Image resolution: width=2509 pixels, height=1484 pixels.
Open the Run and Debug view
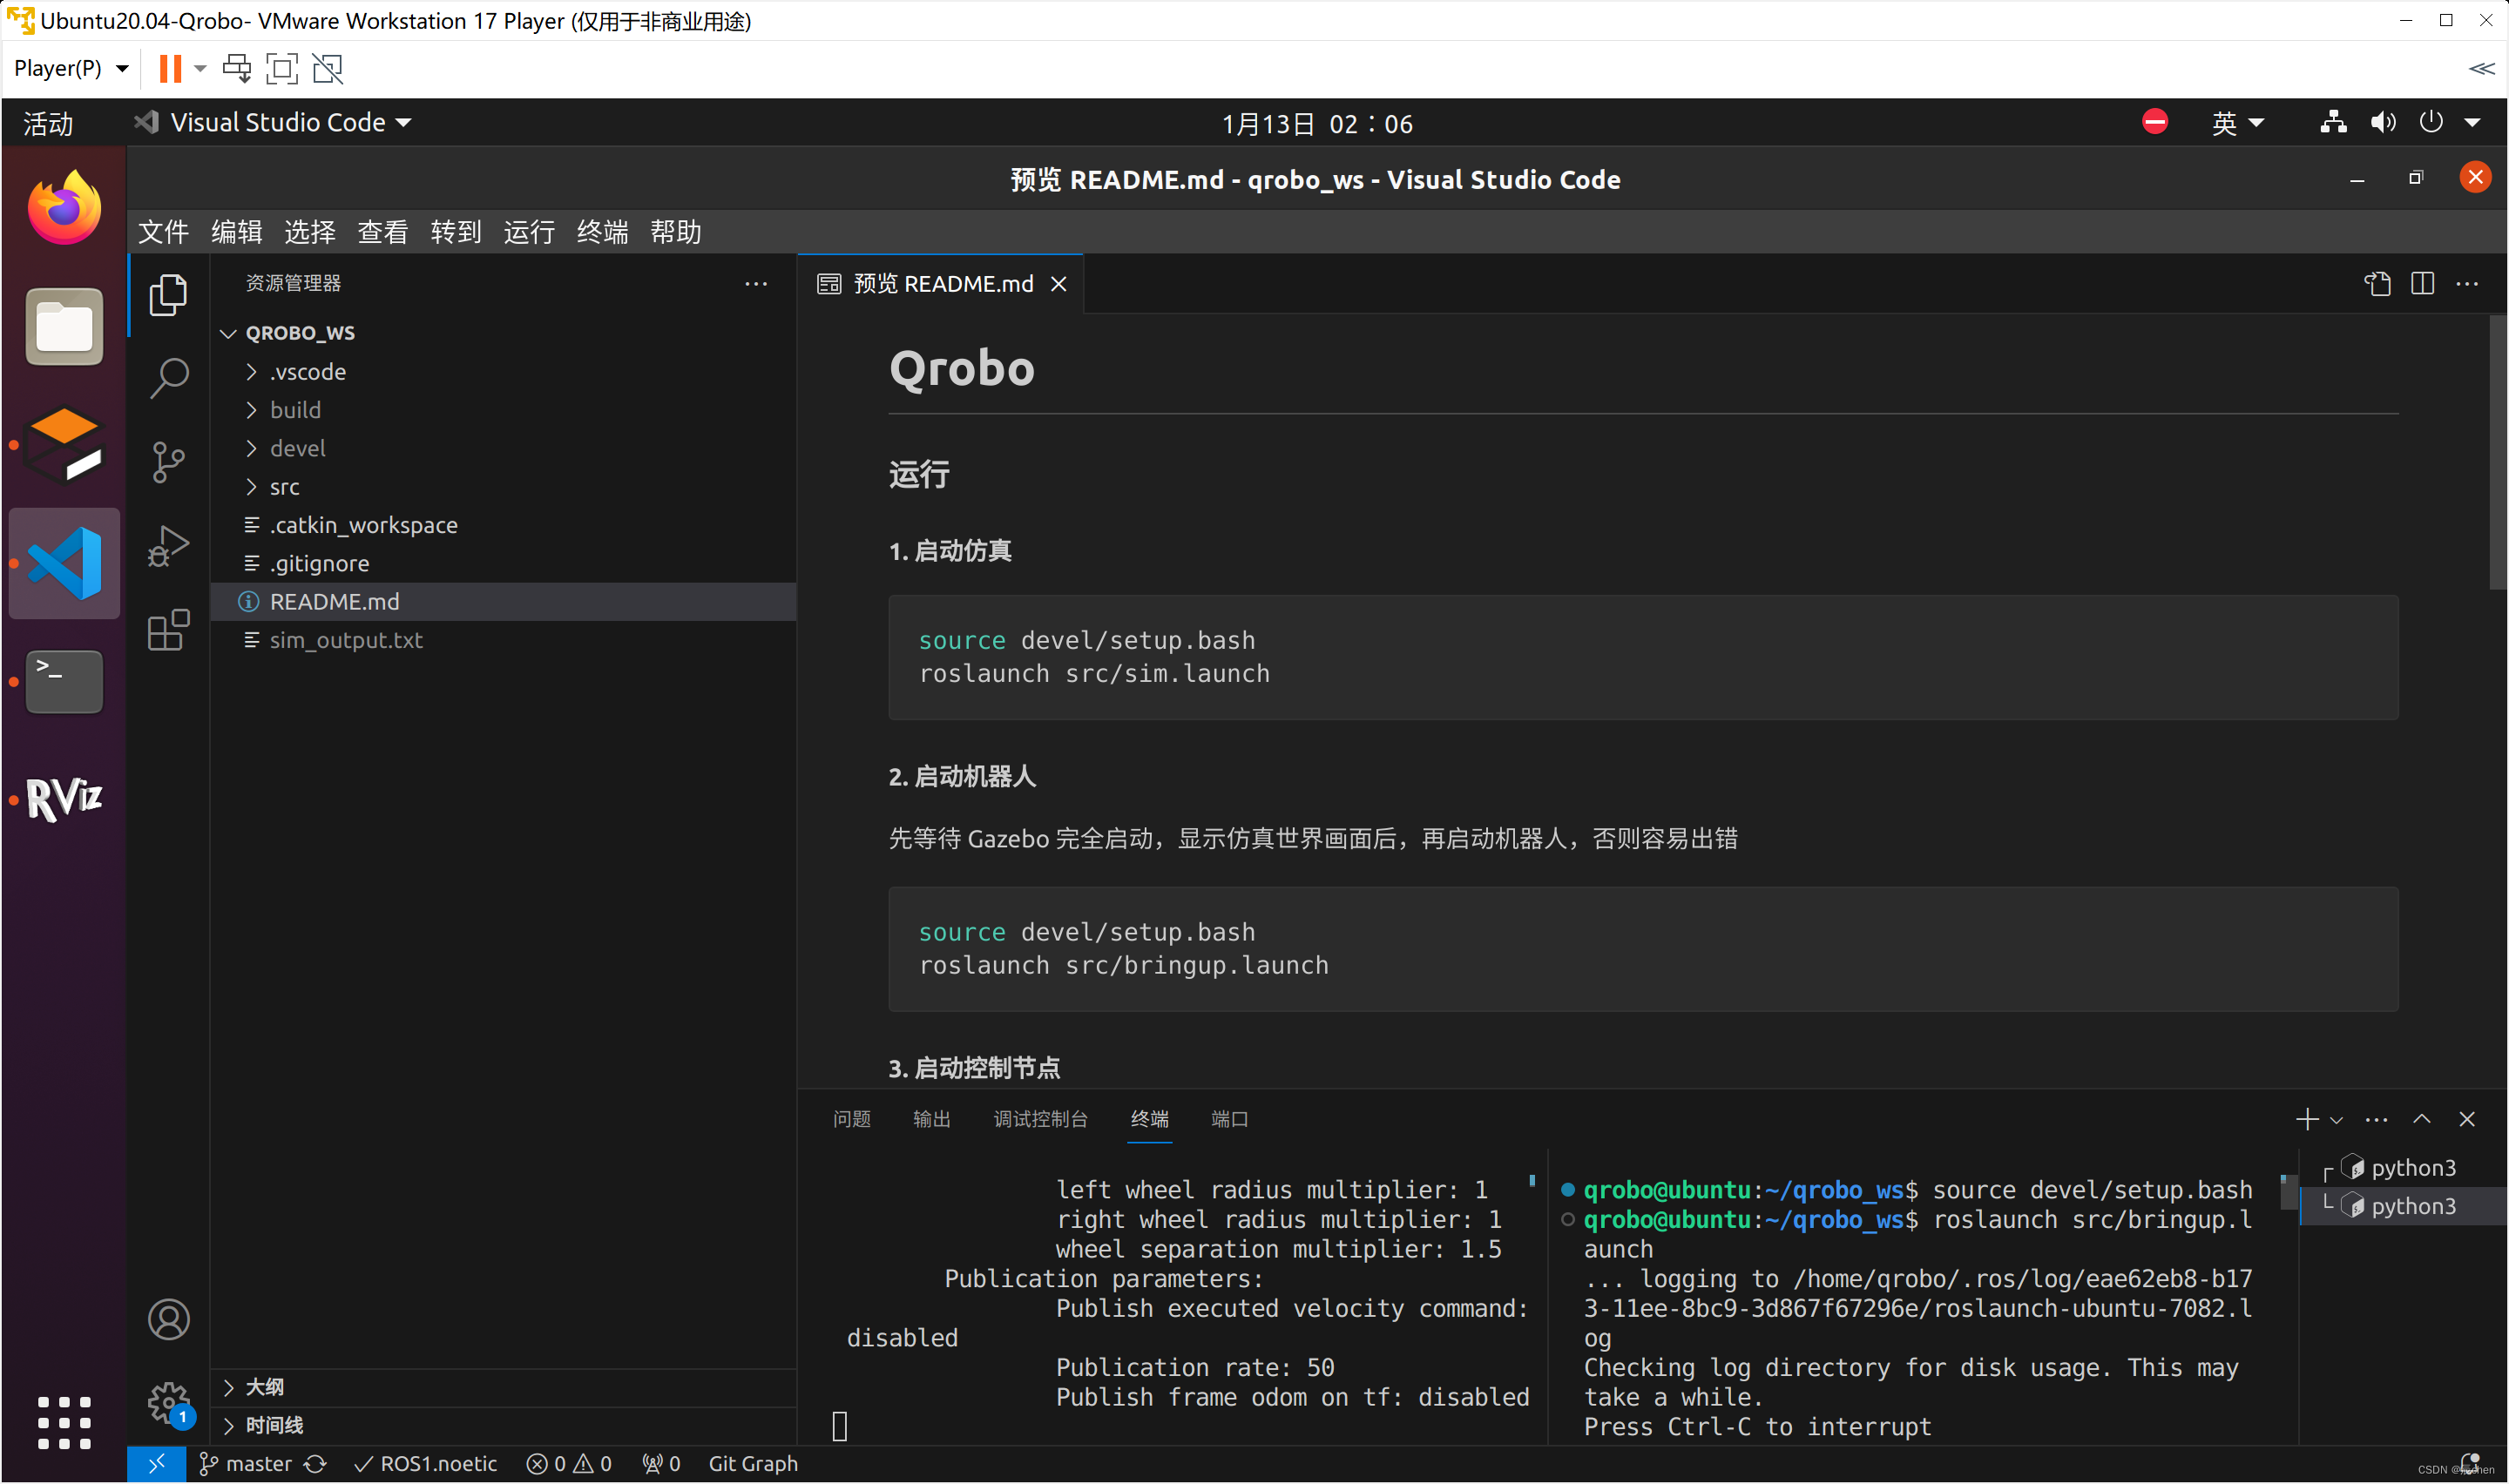(x=168, y=546)
